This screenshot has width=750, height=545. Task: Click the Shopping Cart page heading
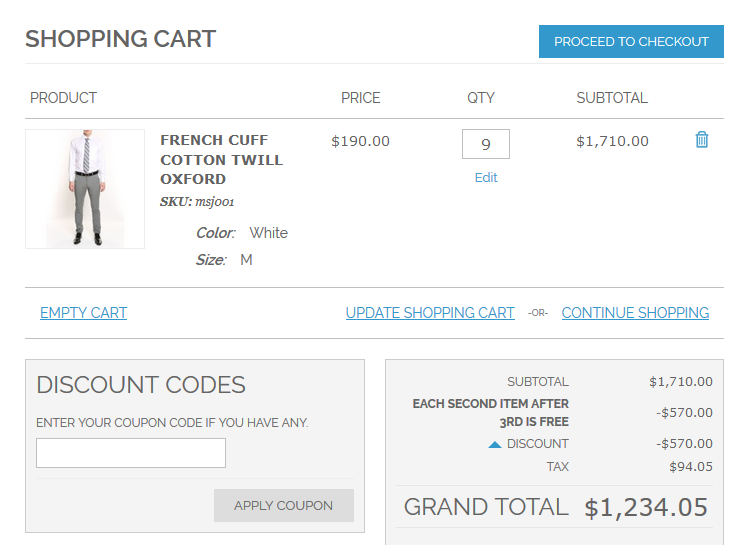120,39
